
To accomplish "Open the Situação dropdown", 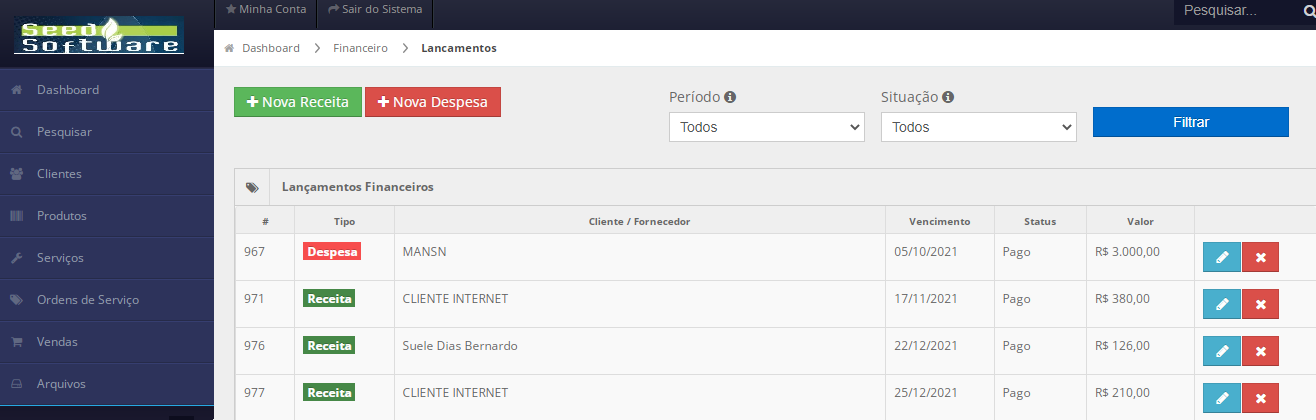I will point(978,127).
